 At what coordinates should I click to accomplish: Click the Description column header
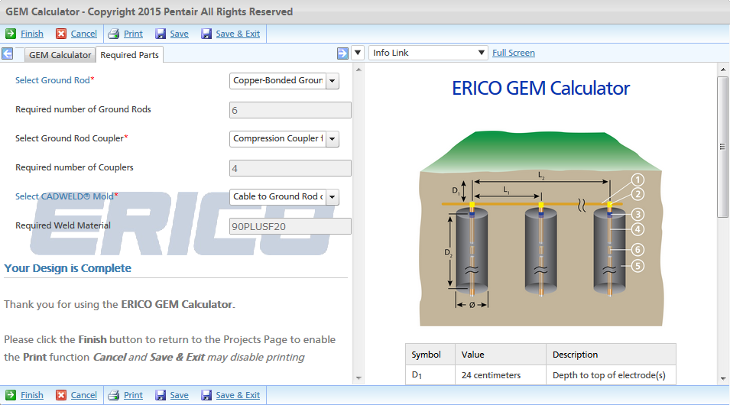pos(611,355)
